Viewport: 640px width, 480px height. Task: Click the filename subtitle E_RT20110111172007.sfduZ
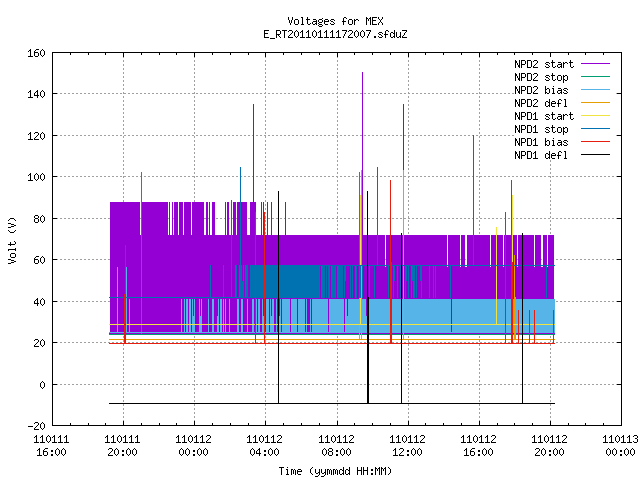click(335, 34)
